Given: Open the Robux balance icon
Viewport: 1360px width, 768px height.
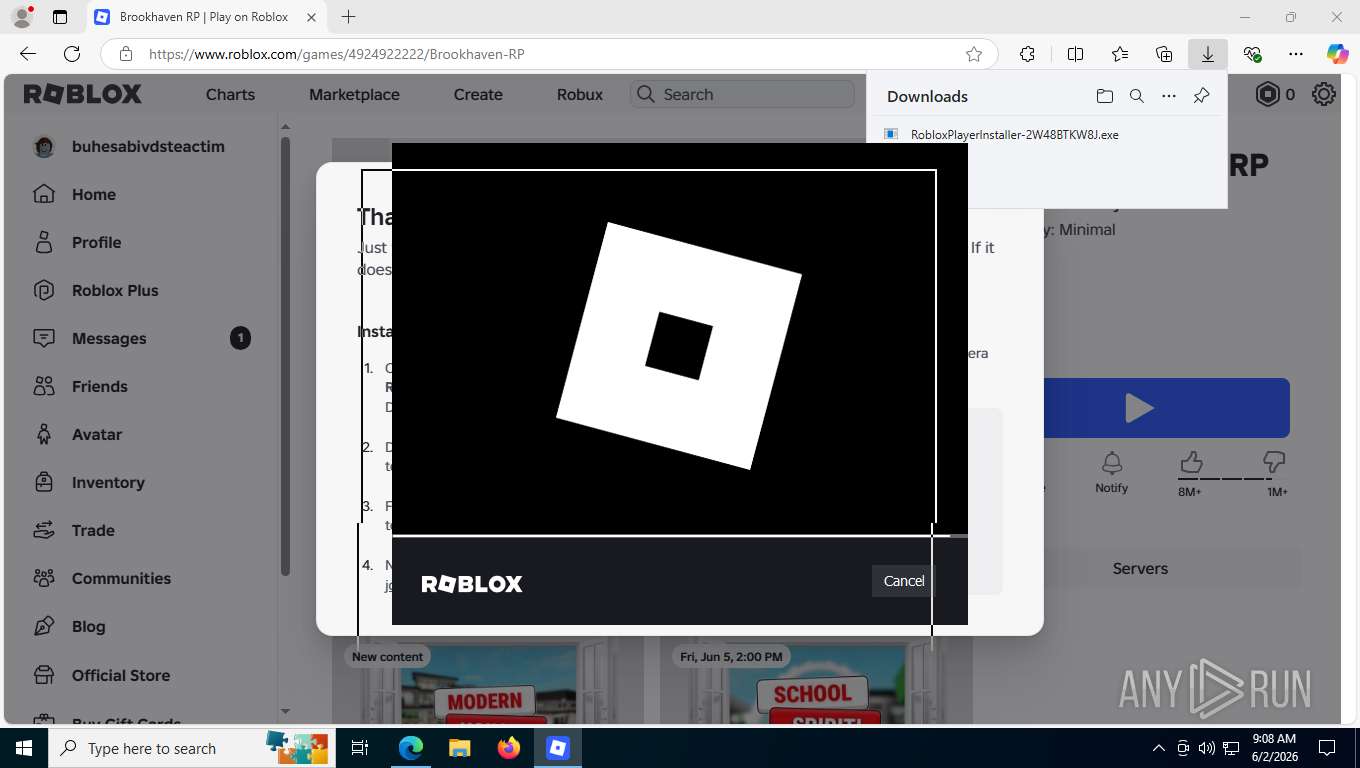Looking at the screenshot, I should 1268,94.
